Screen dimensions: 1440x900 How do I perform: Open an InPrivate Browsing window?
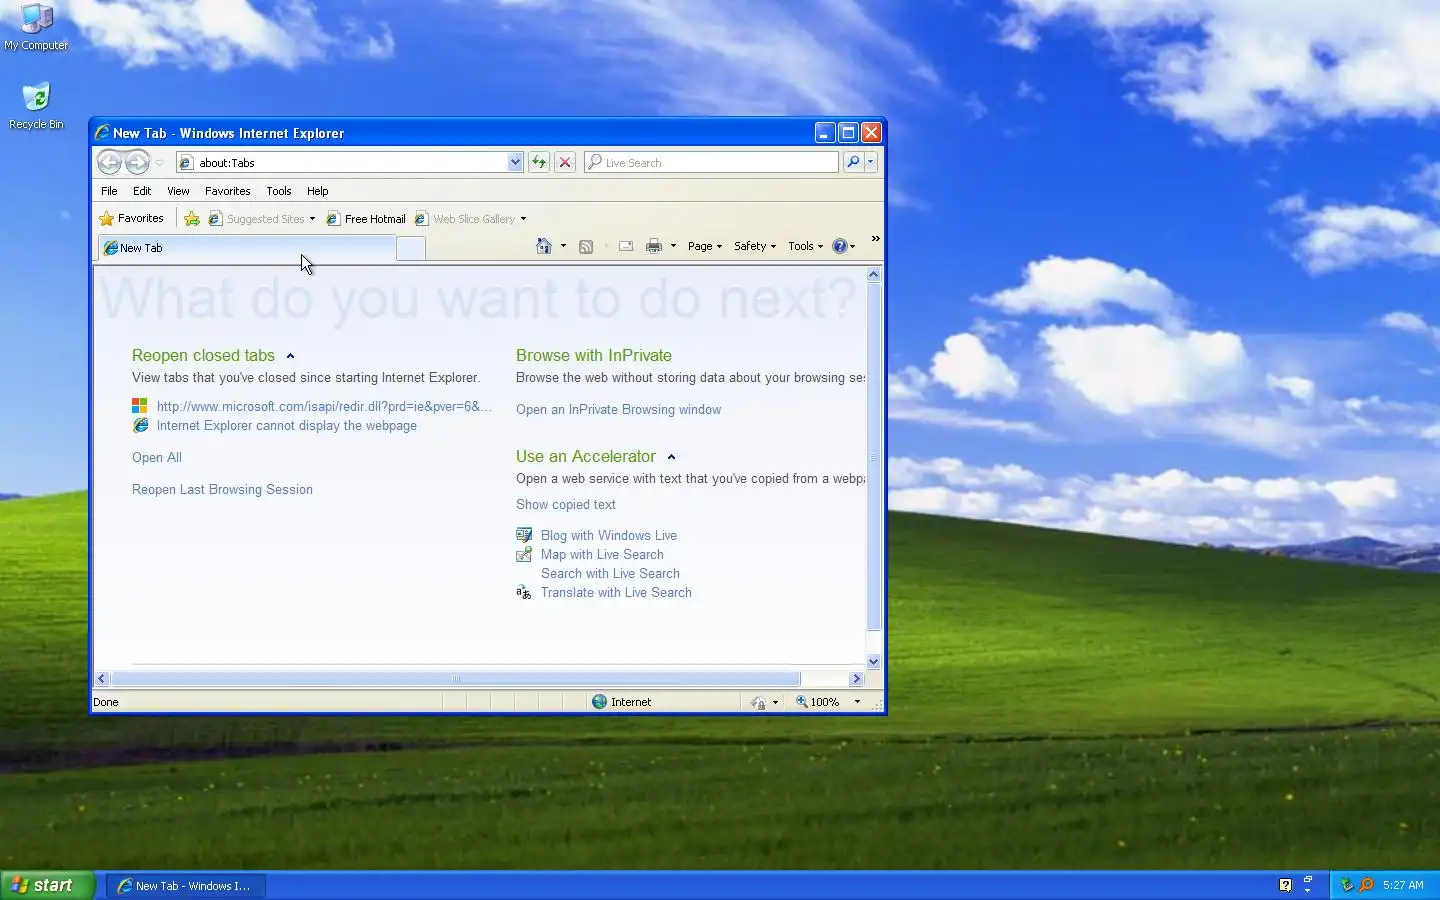(618, 409)
